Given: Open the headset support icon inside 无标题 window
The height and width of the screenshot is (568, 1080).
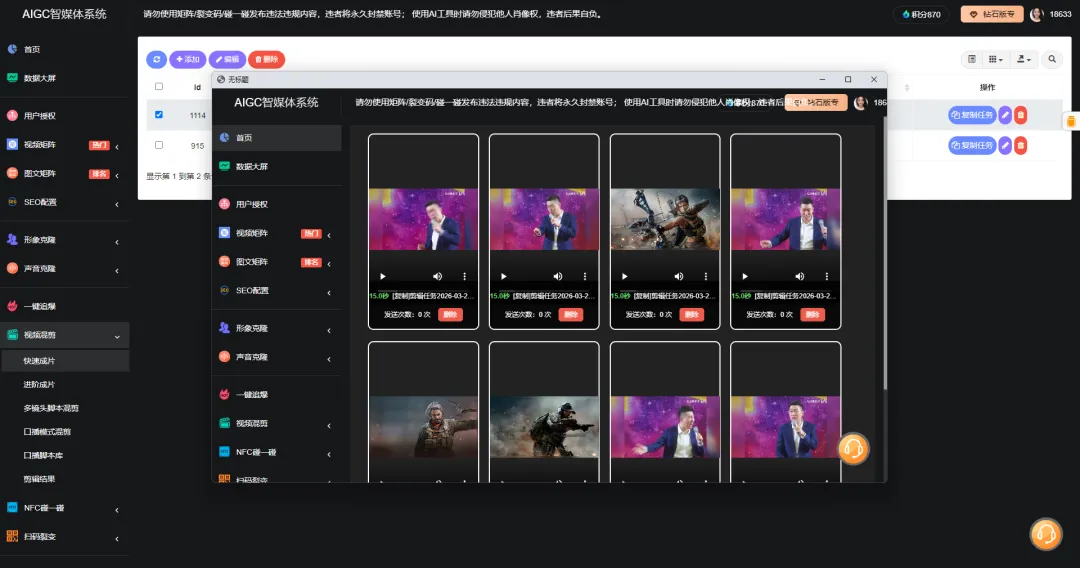Looking at the screenshot, I should [853, 449].
